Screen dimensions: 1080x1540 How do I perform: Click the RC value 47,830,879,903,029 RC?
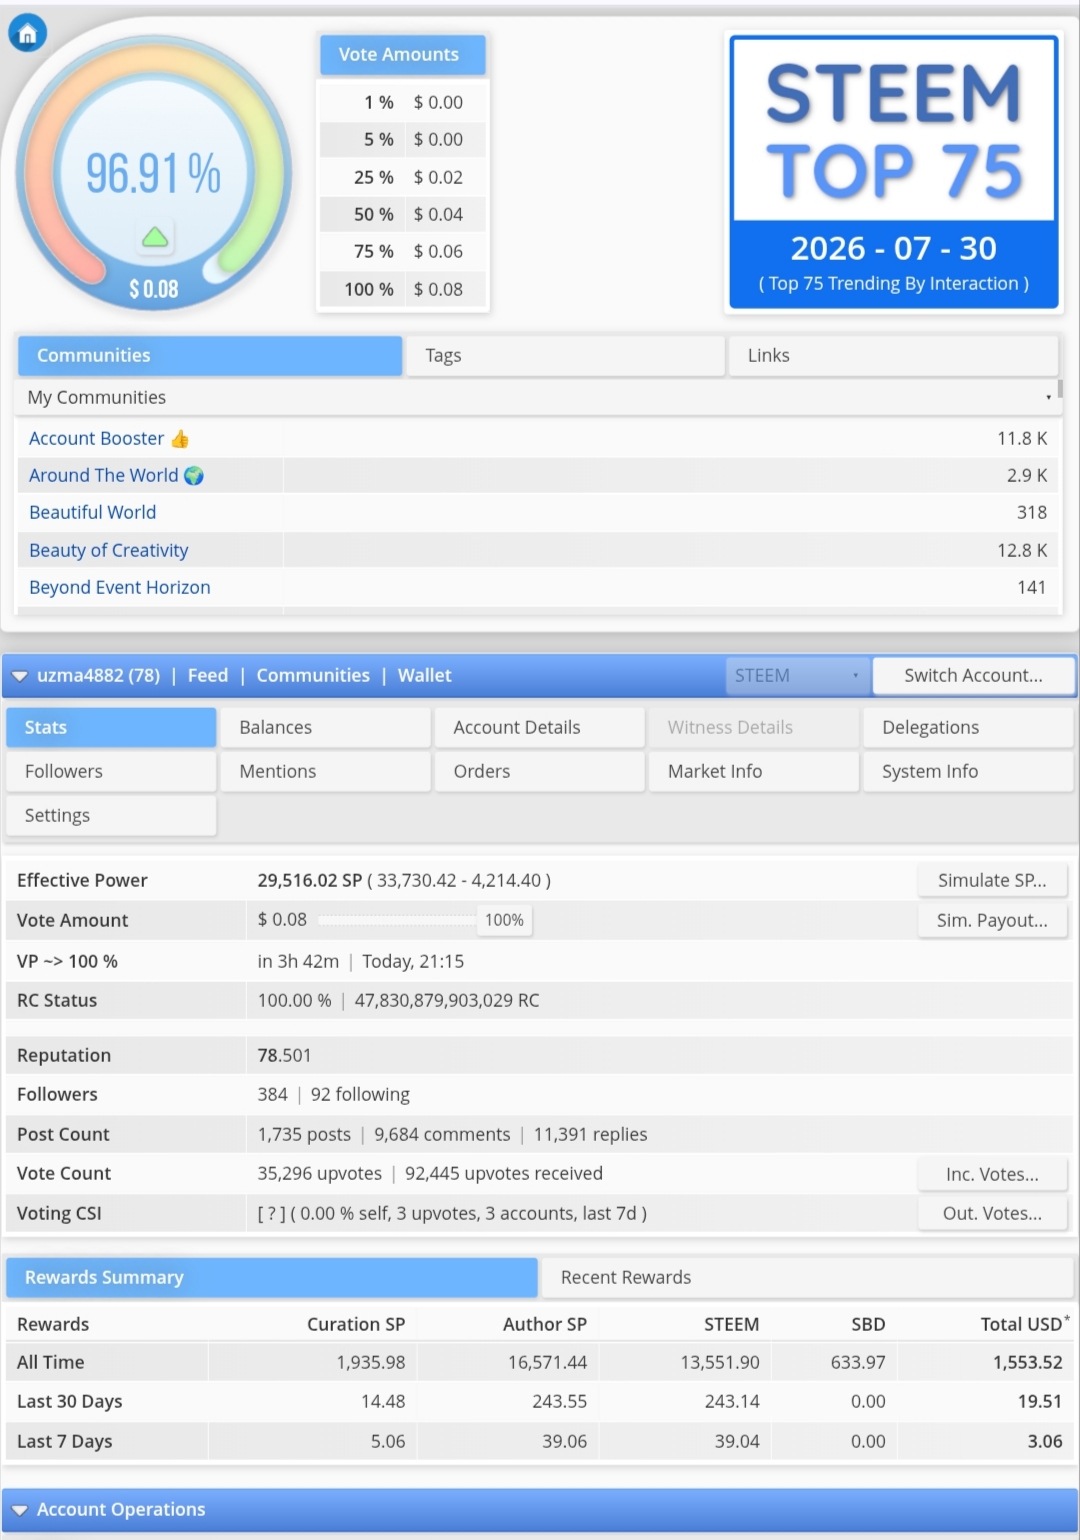pyautogui.click(x=447, y=1001)
